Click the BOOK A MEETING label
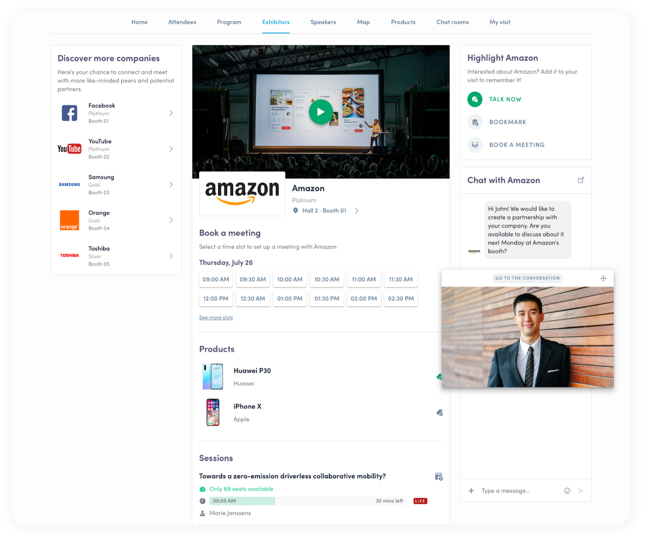This screenshot has width=645, height=539. coord(517,145)
